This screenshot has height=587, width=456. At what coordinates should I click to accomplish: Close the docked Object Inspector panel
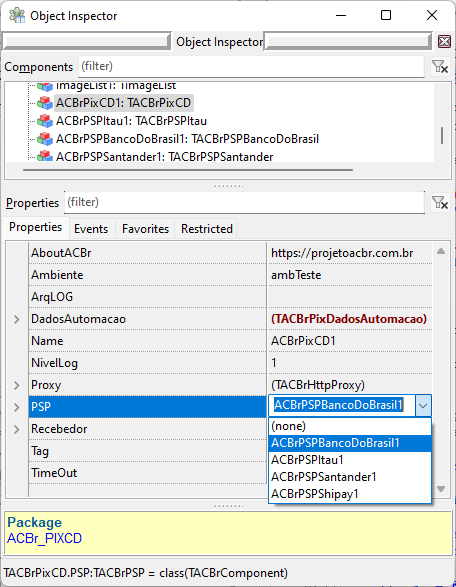[x=444, y=41]
